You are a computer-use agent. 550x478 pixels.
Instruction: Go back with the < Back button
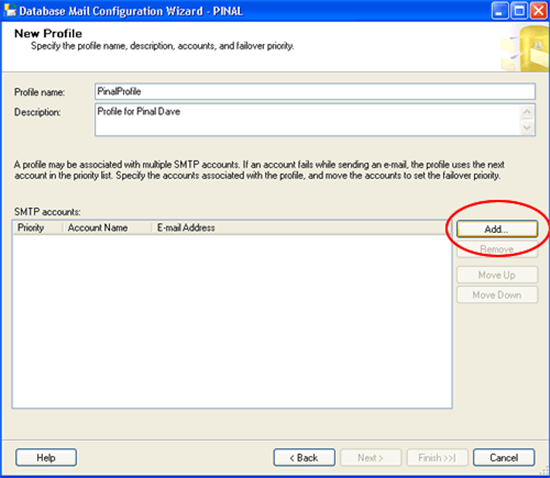coord(304,458)
